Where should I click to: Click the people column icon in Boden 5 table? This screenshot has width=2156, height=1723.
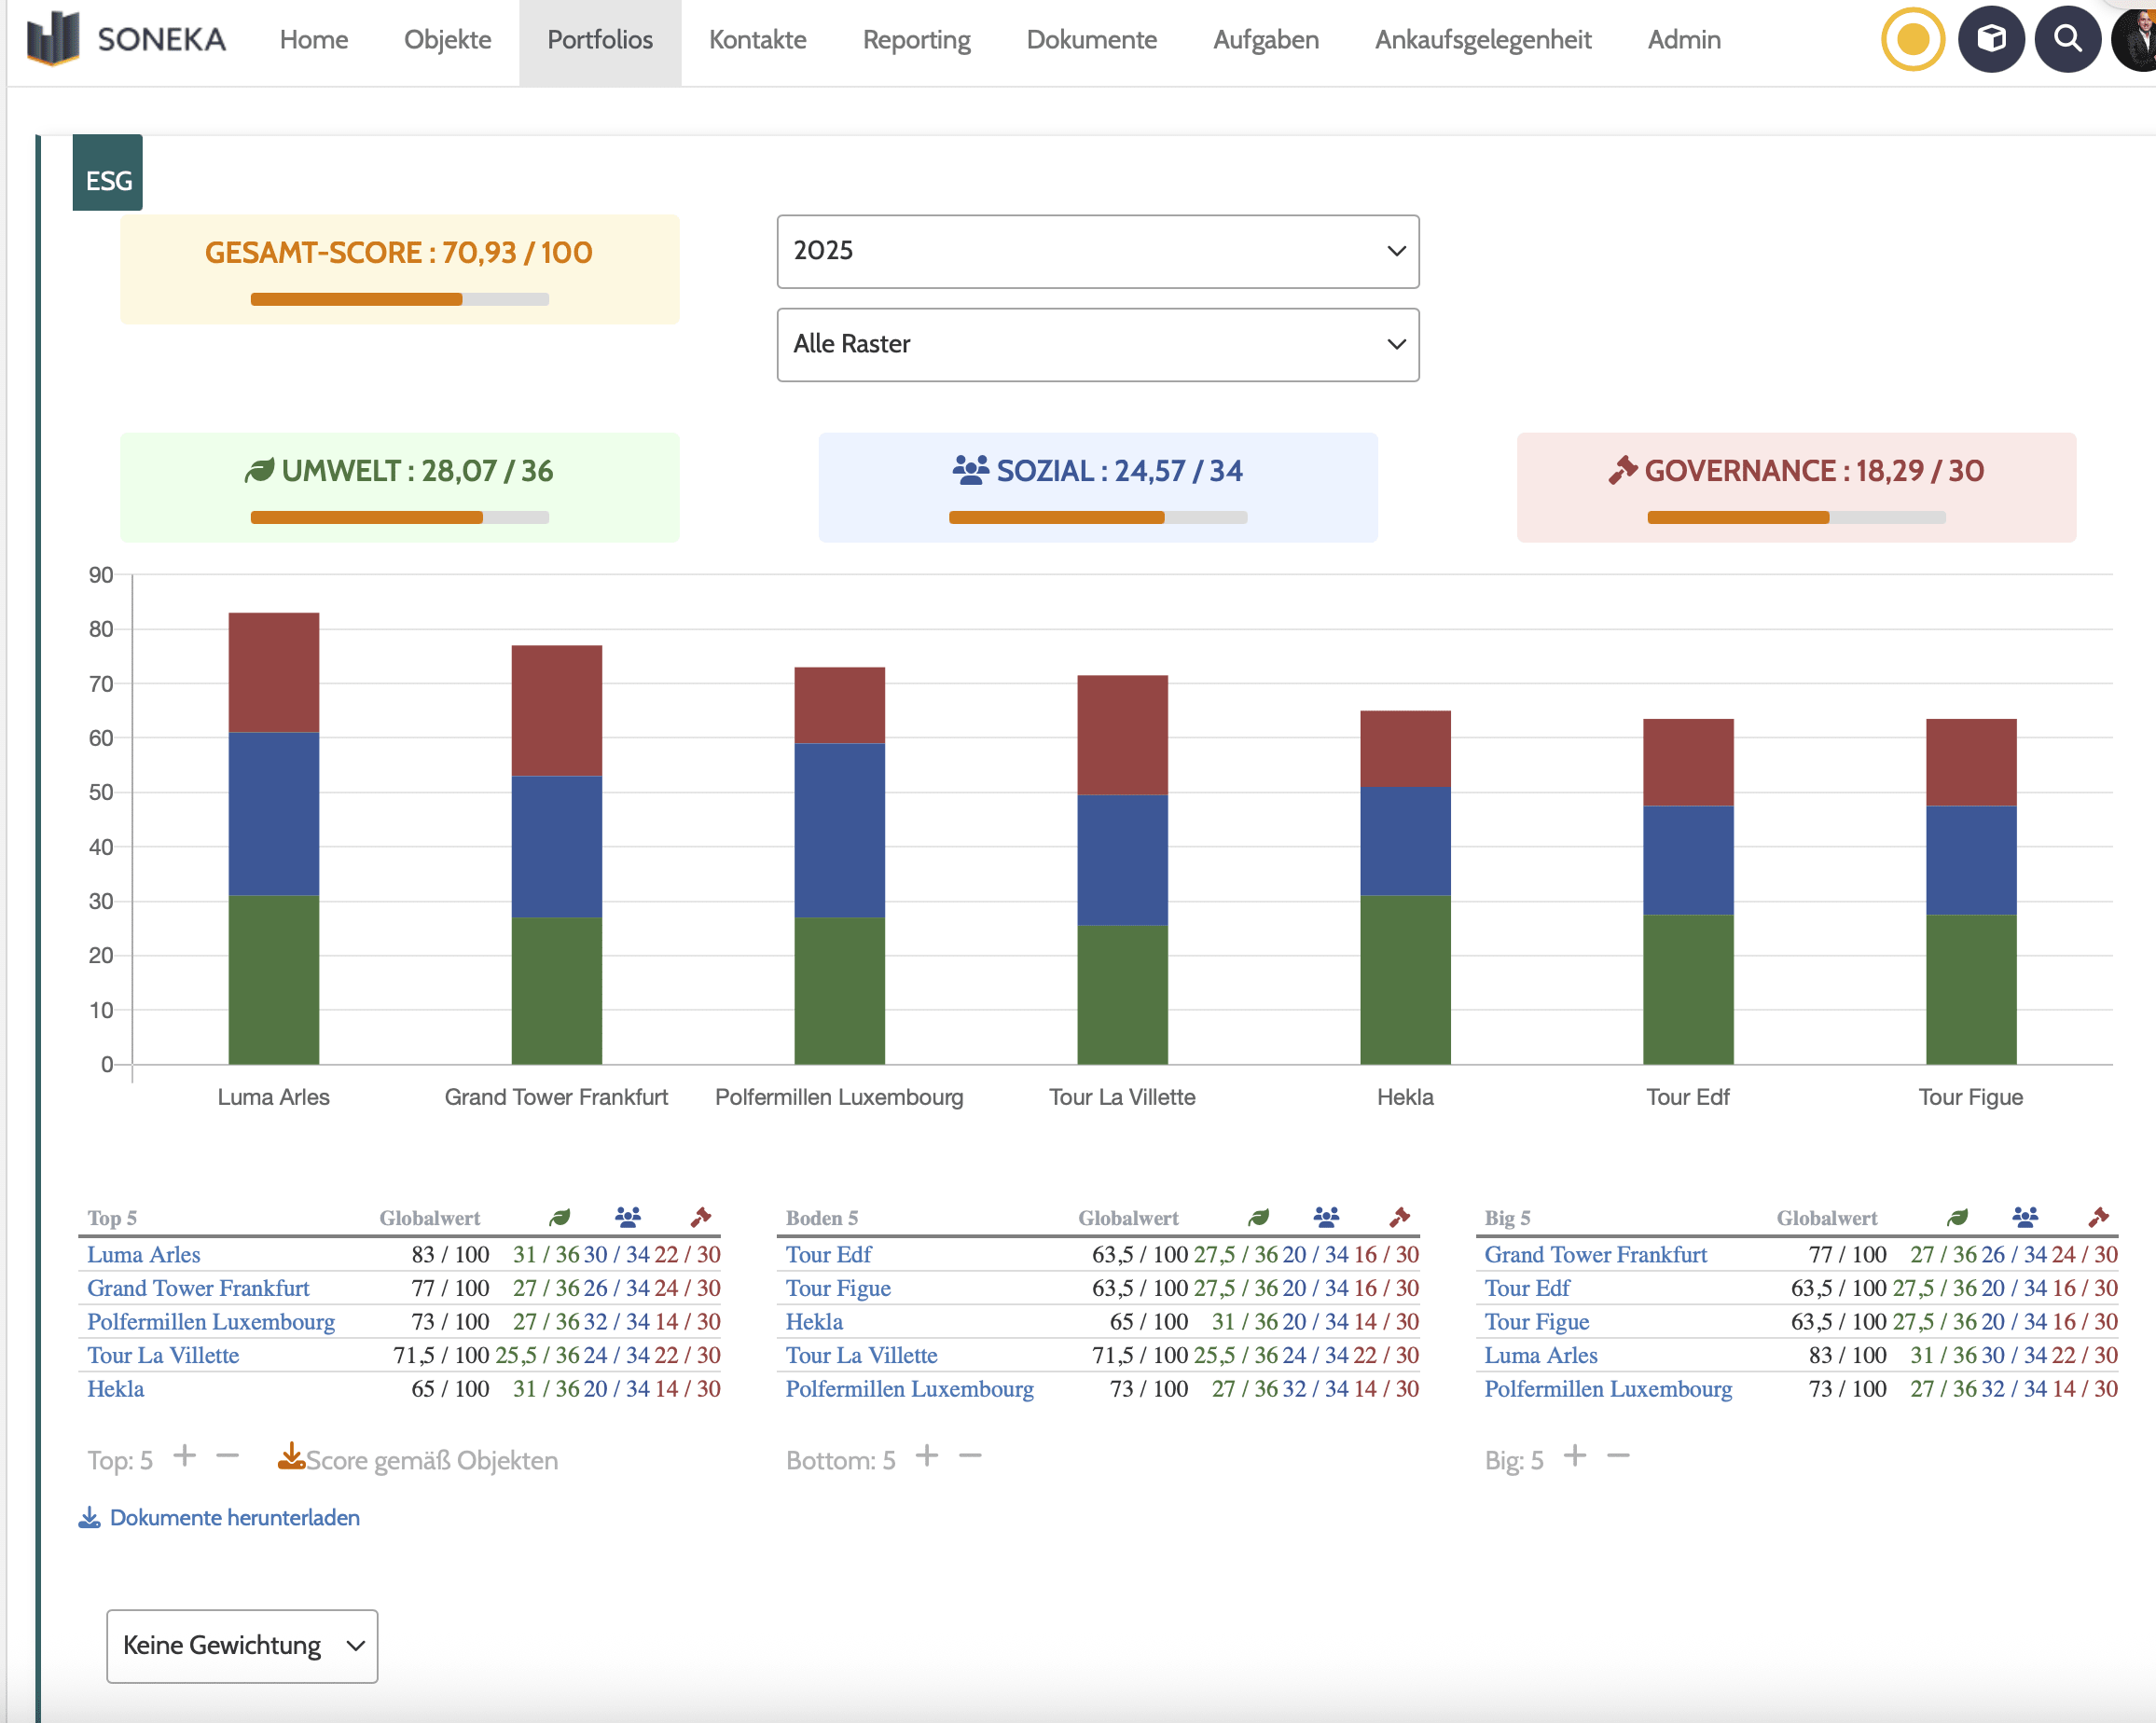1326,1217
